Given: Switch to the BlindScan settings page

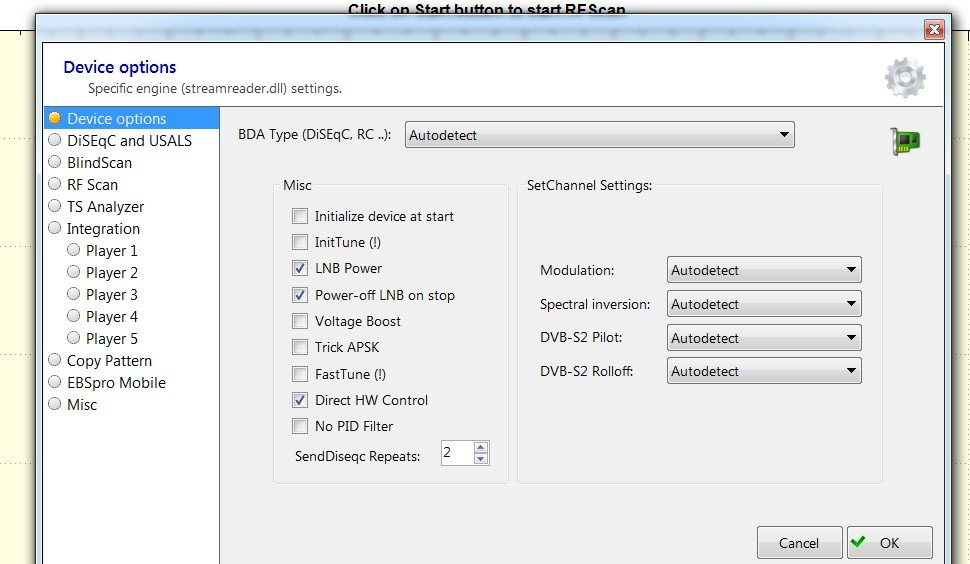Looking at the screenshot, I should 99,163.
